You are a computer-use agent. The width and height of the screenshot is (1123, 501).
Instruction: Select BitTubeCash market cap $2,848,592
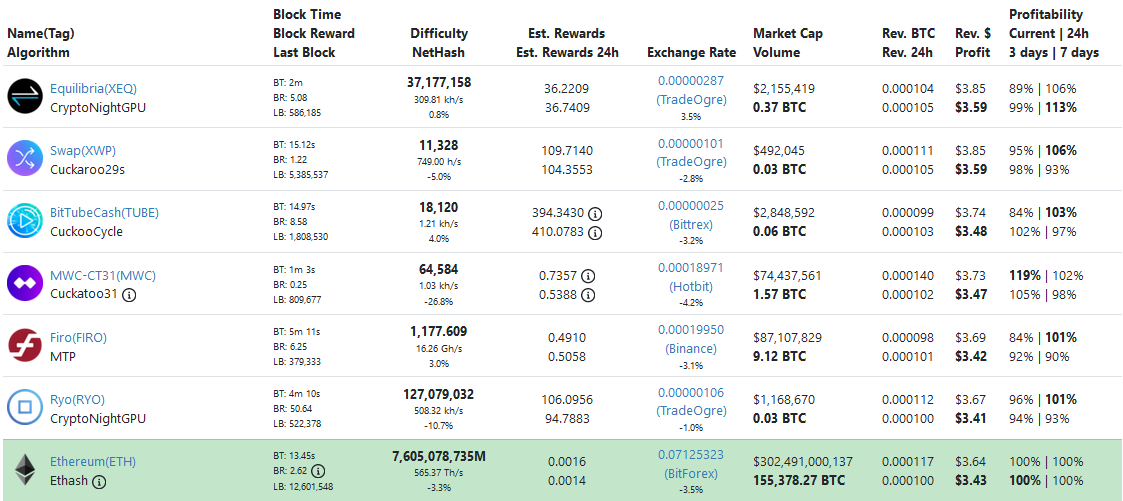point(784,213)
